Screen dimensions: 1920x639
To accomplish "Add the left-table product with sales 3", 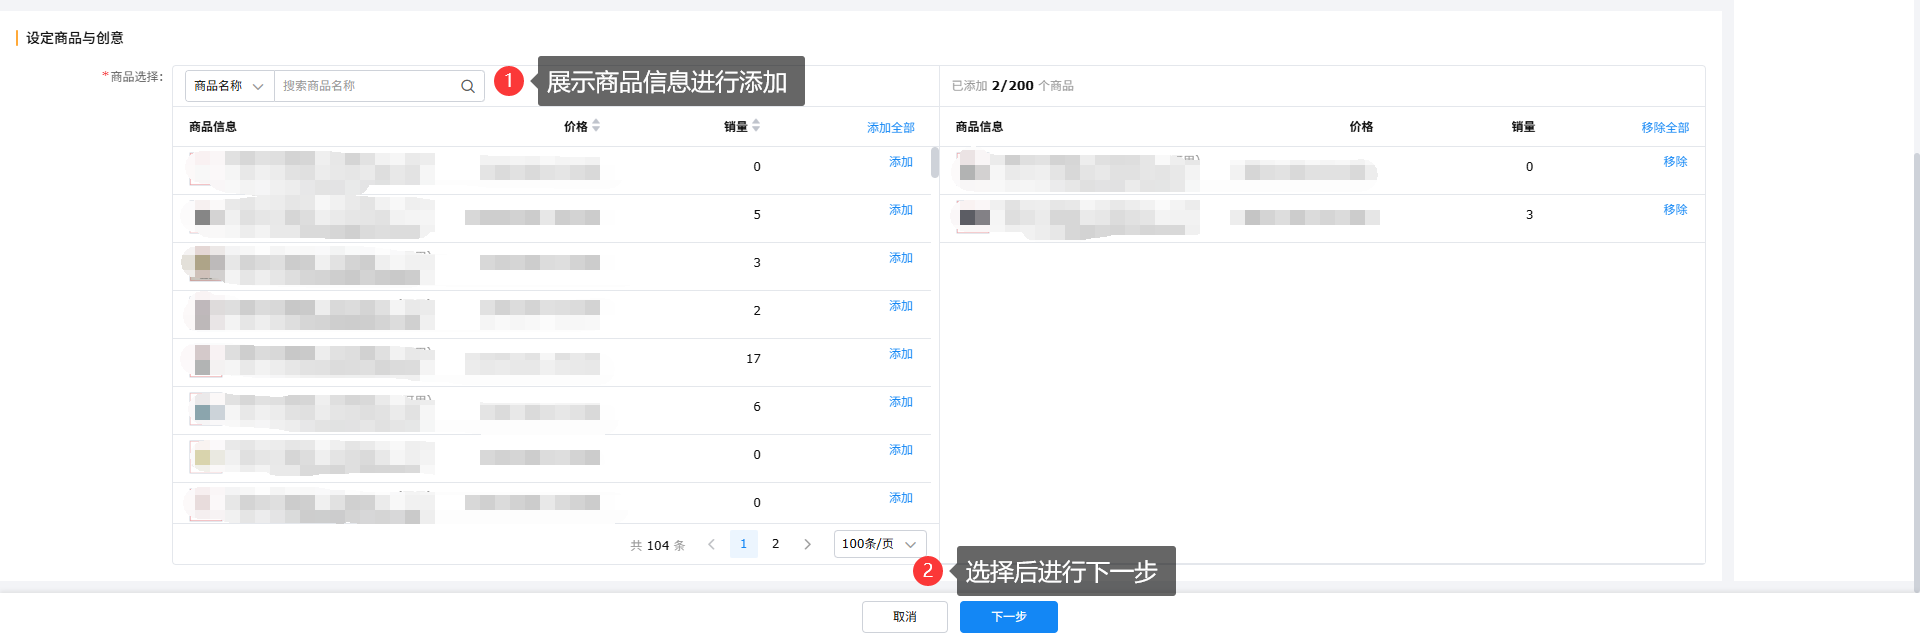I will tap(900, 258).
